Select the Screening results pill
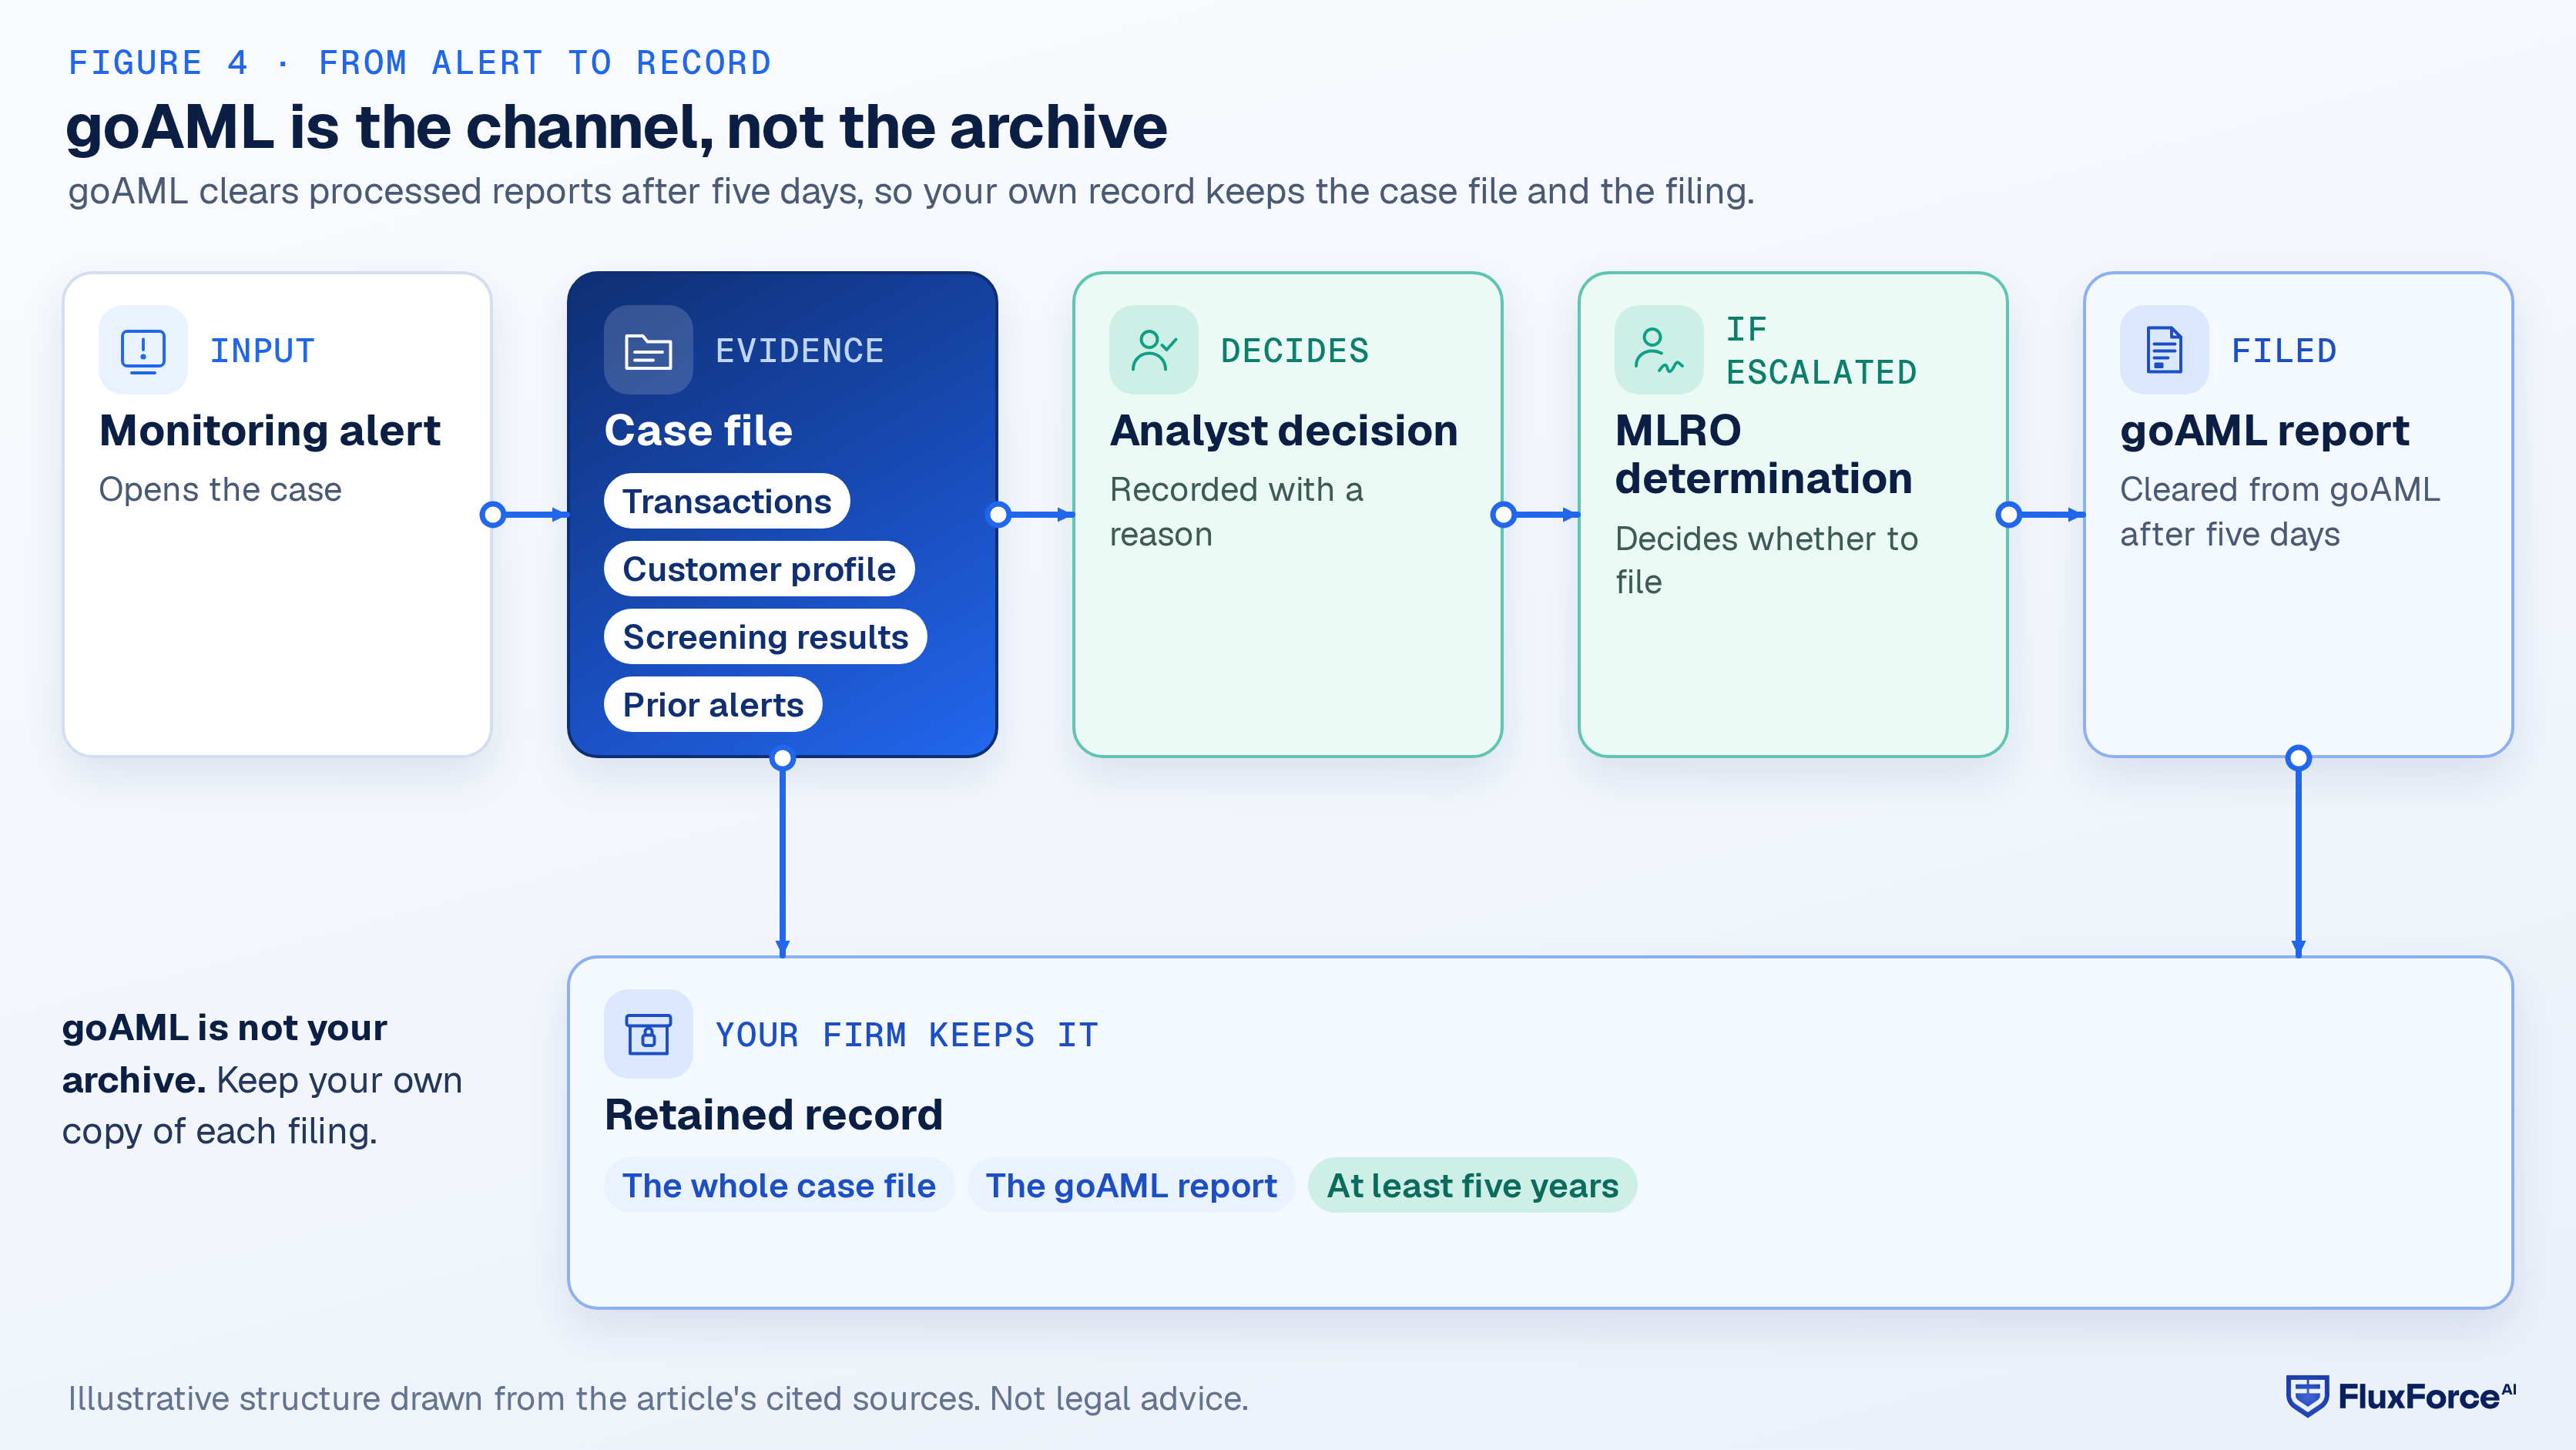Image resolution: width=2576 pixels, height=1450 pixels. click(765, 637)
